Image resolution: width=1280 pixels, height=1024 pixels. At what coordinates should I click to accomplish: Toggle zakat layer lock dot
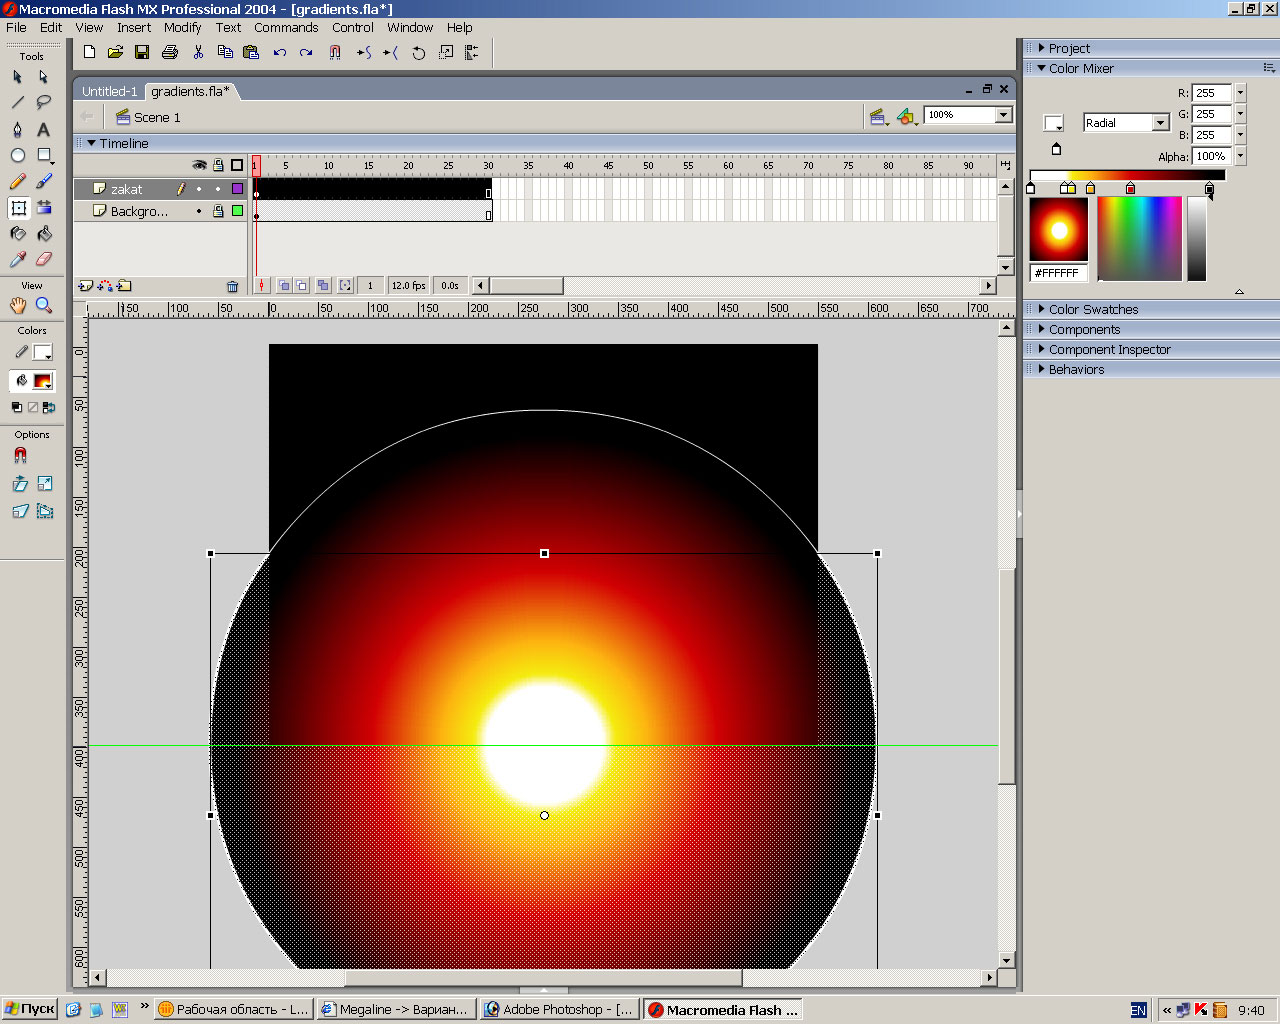[218, 189]
